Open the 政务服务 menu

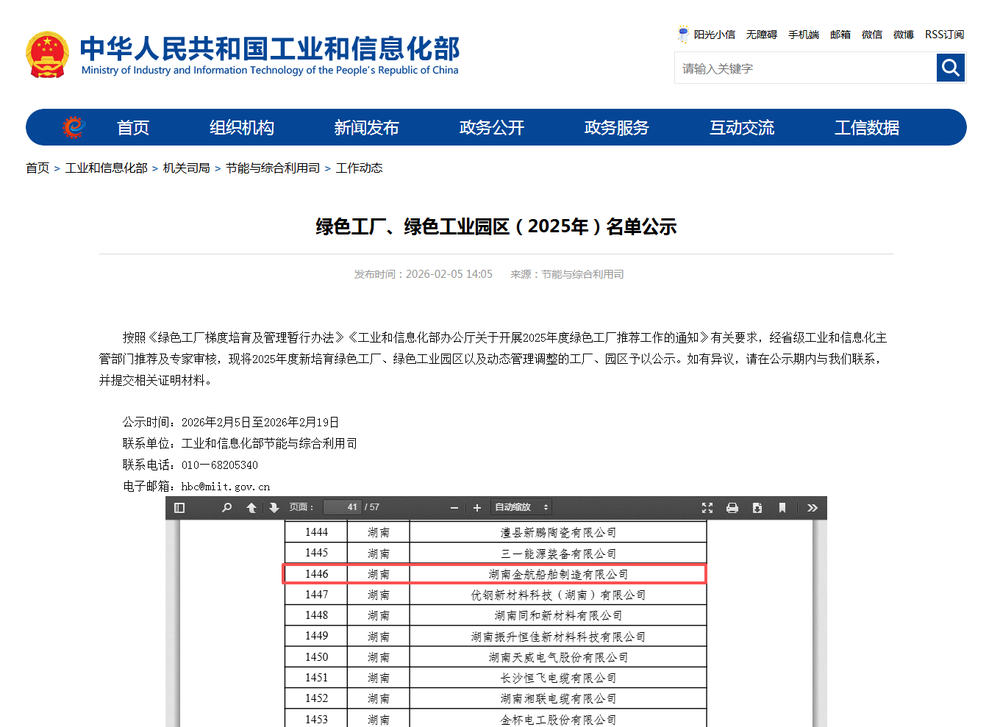(617, 128)
